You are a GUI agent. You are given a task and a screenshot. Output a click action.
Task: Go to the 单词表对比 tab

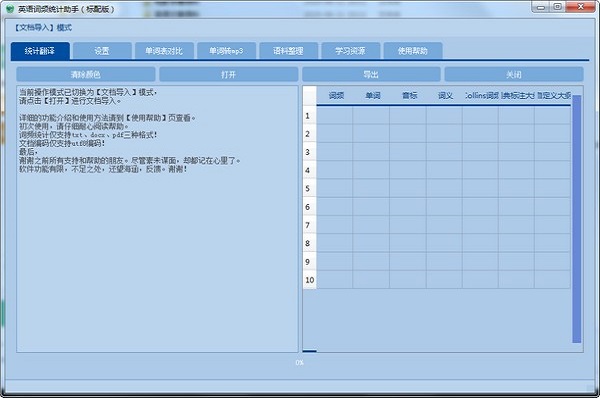pos(164,51)
